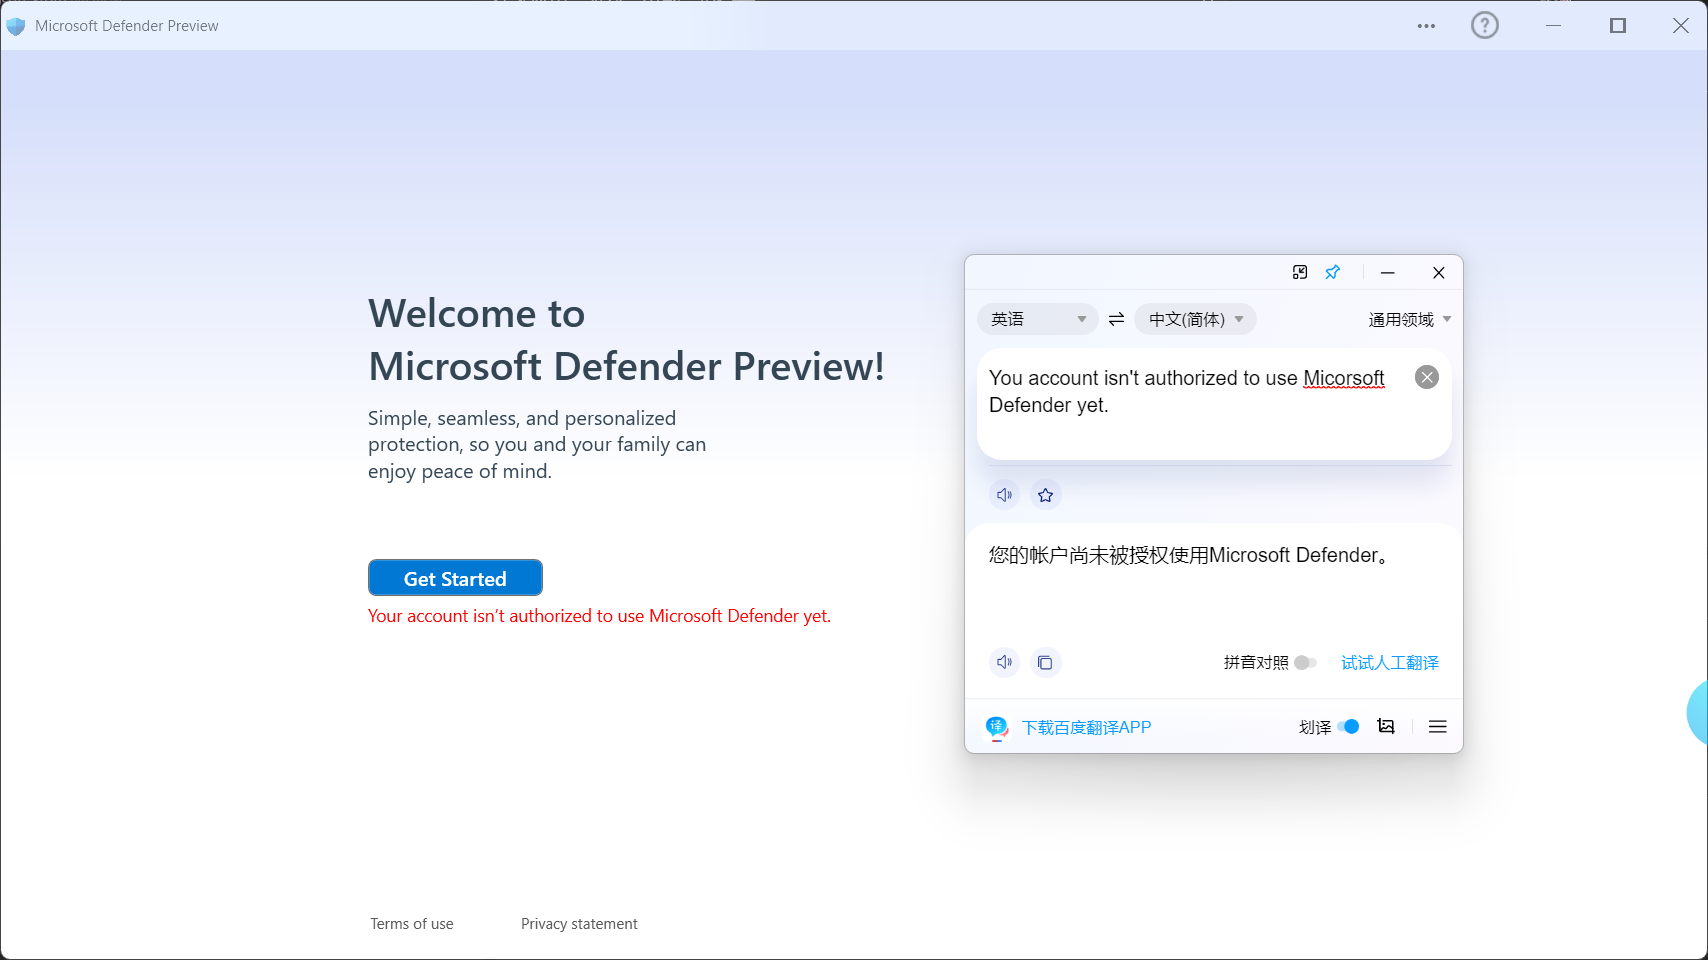This screenshot has height=960, width=1708.
Task: Toggle the translator pin-on-top icon
Action: tap(1333, 272)
